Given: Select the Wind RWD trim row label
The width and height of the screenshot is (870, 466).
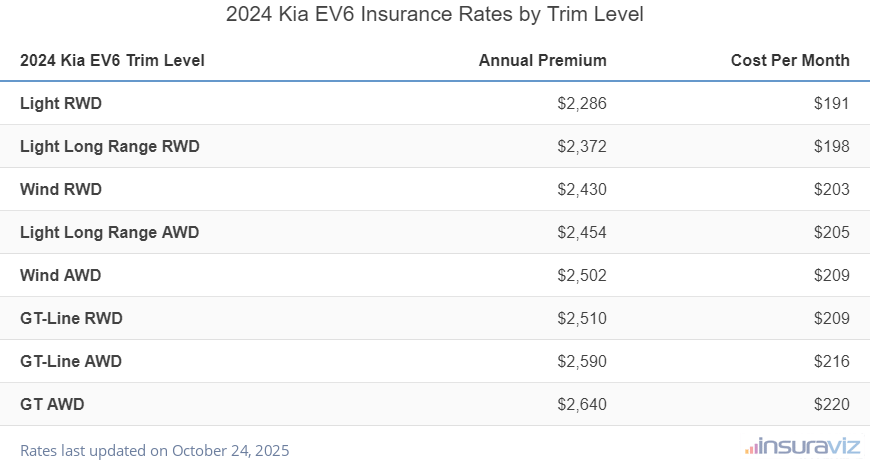Looking at the screenshot, I should point(61,189).
